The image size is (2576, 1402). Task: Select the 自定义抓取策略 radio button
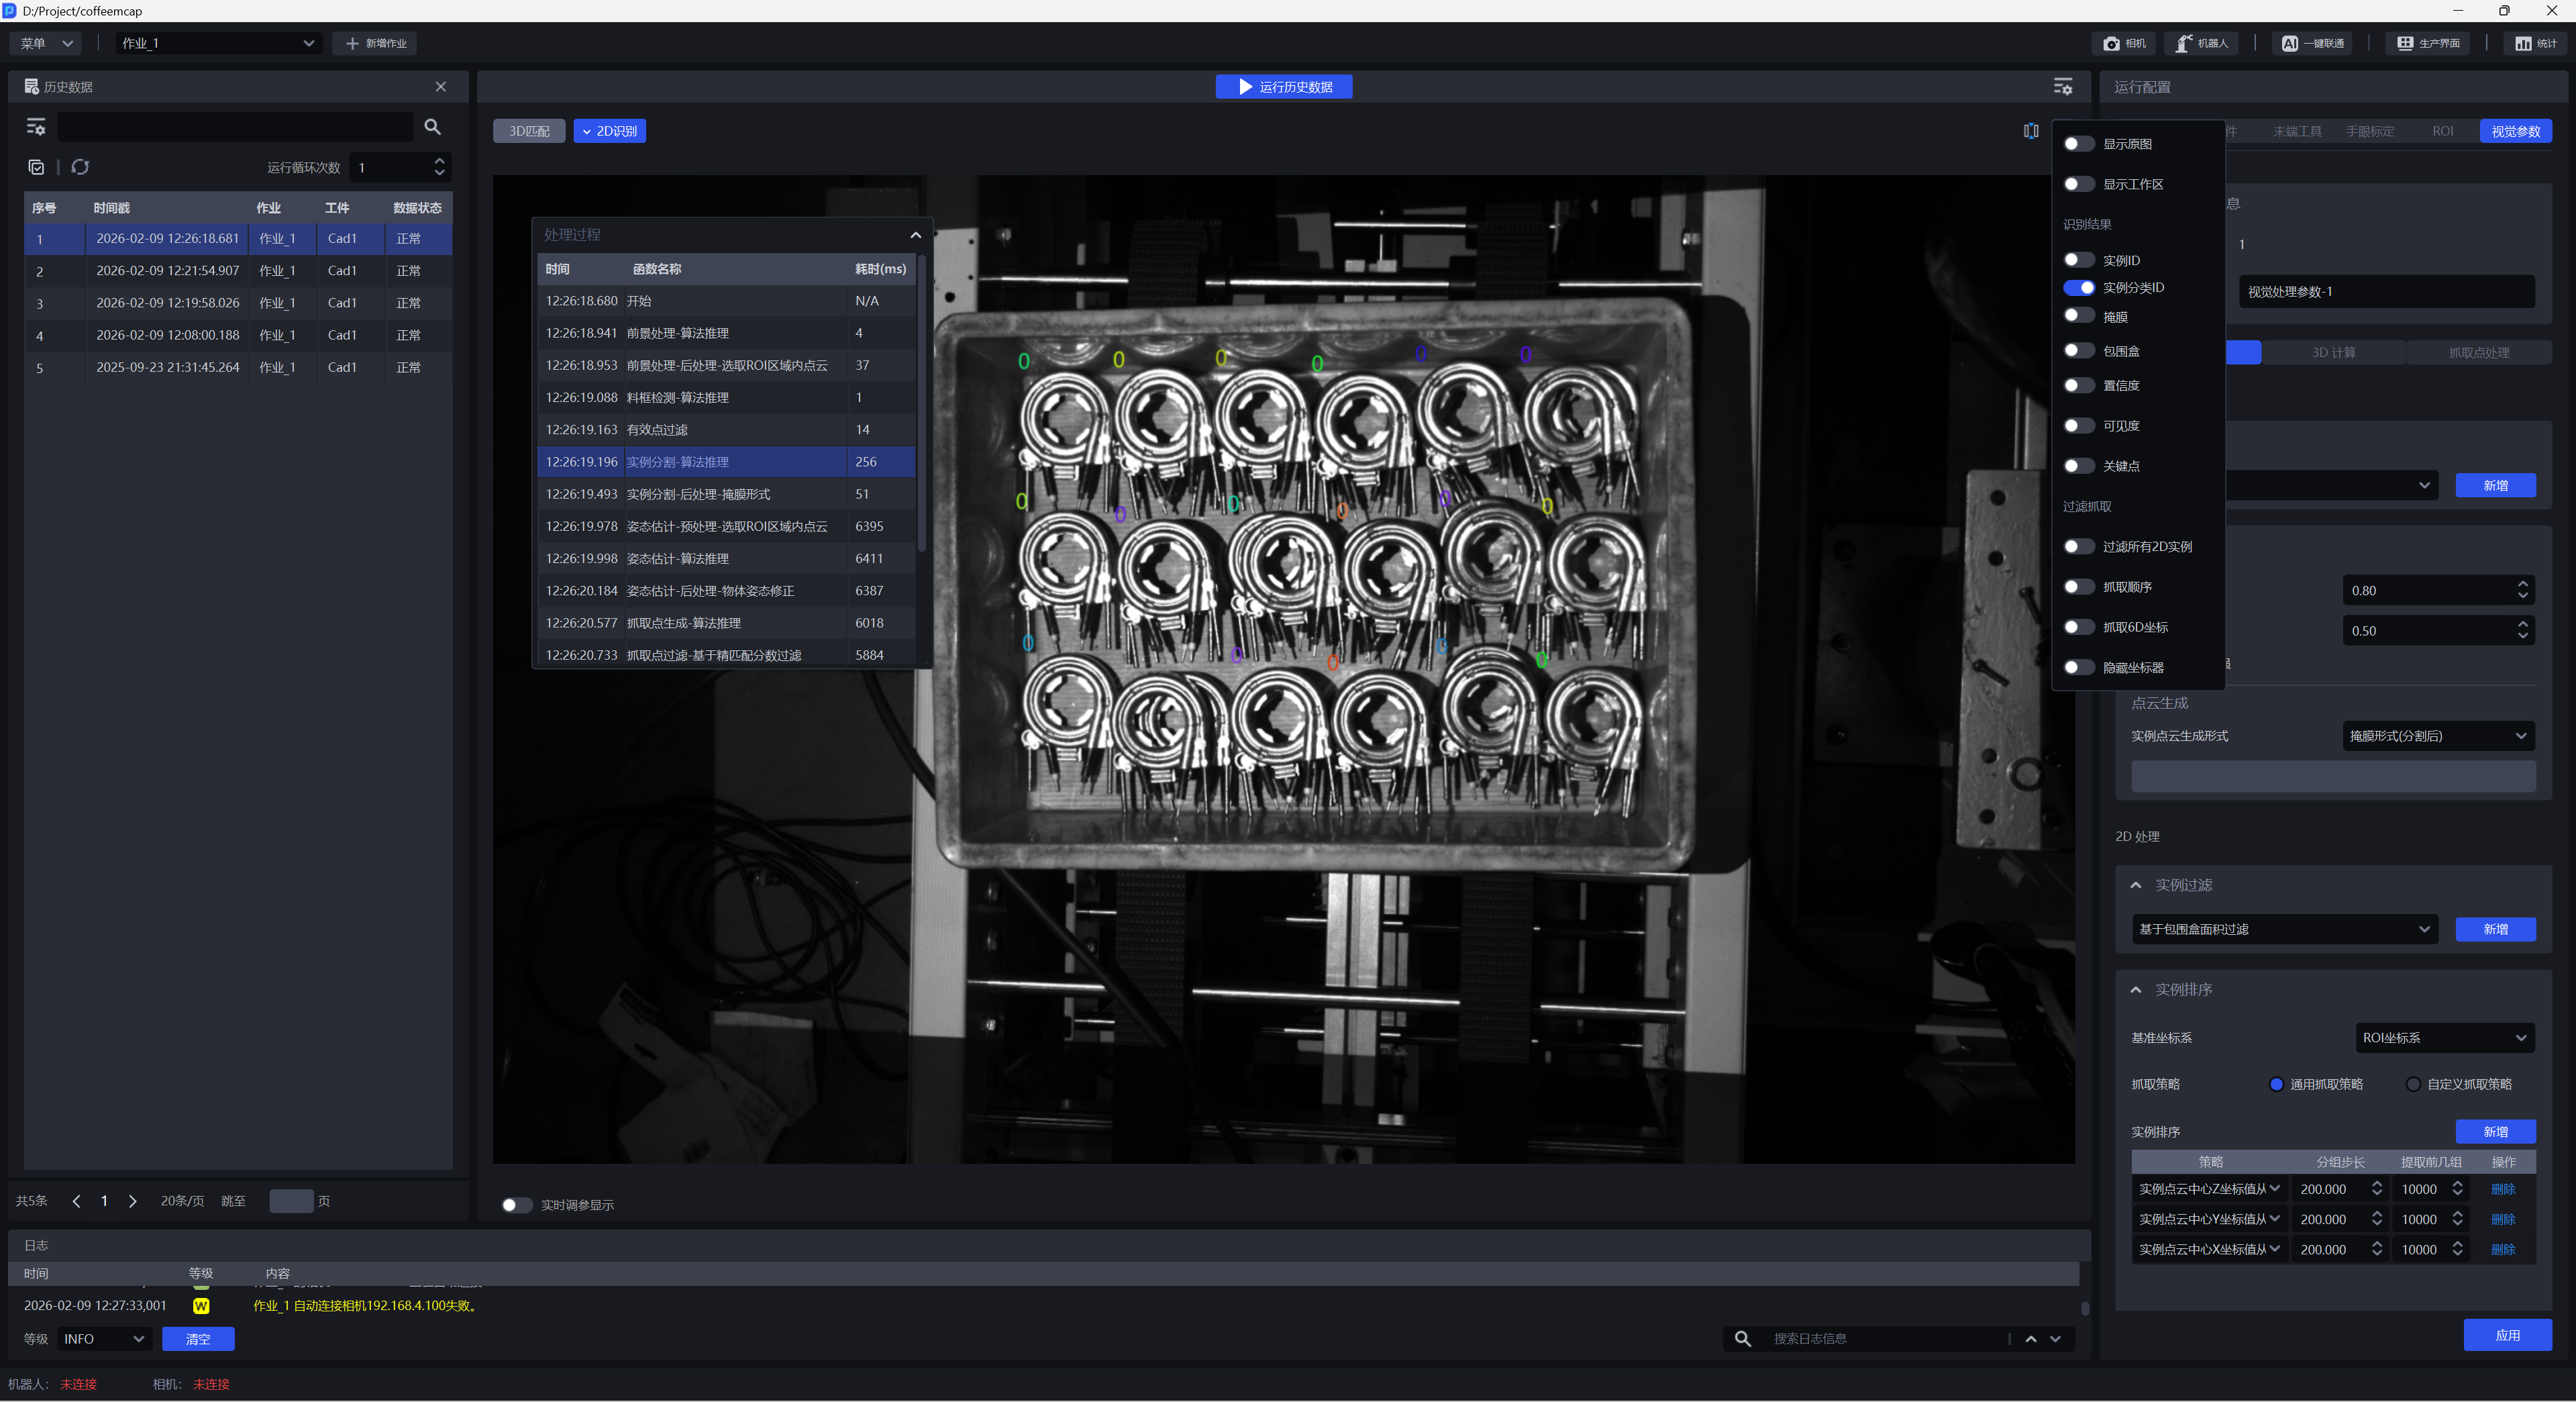point(2413,1084)
